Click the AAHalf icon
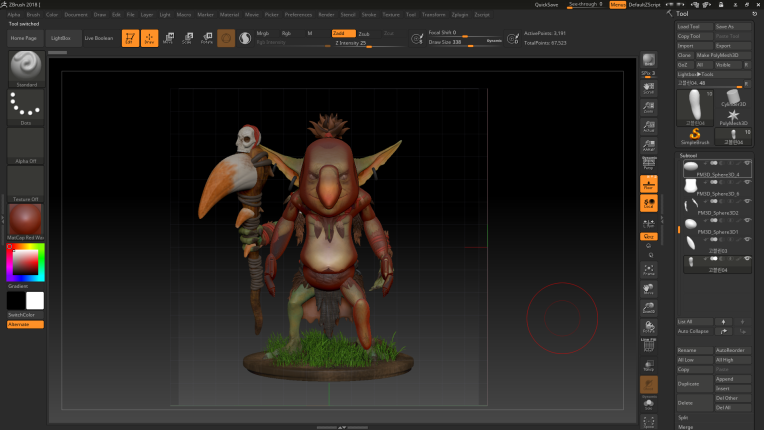The image size is (764, 430). [x=649, y=145]
